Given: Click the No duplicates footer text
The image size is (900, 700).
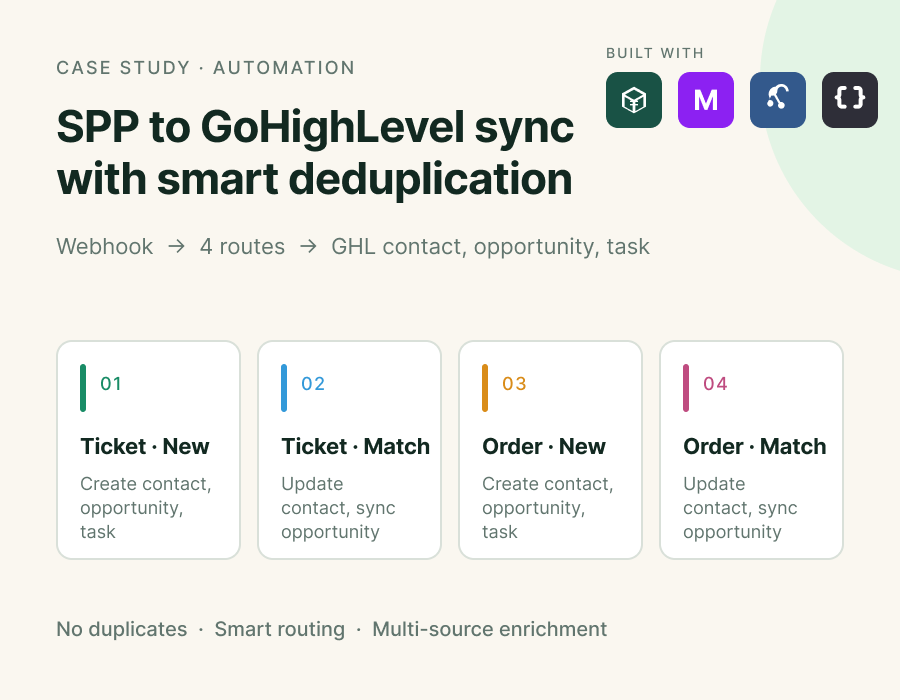Looking at the screenshot, I should 122,629.
